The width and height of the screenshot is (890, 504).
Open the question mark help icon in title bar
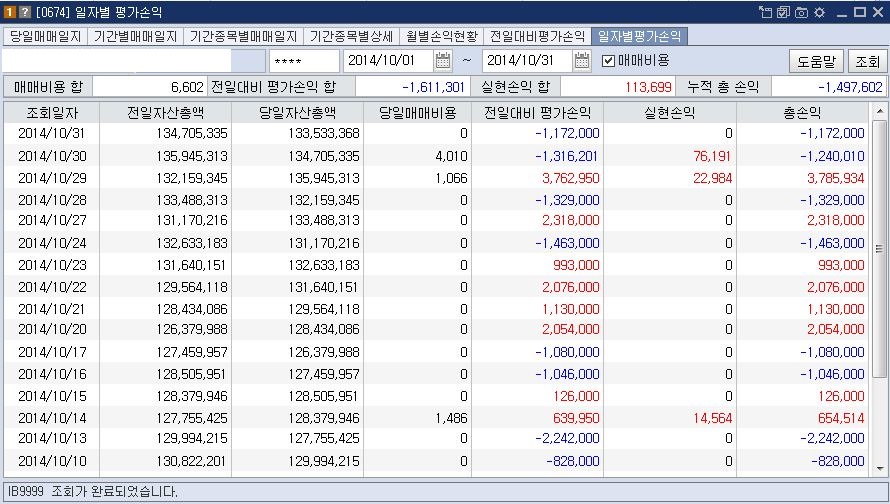point(24,12)
